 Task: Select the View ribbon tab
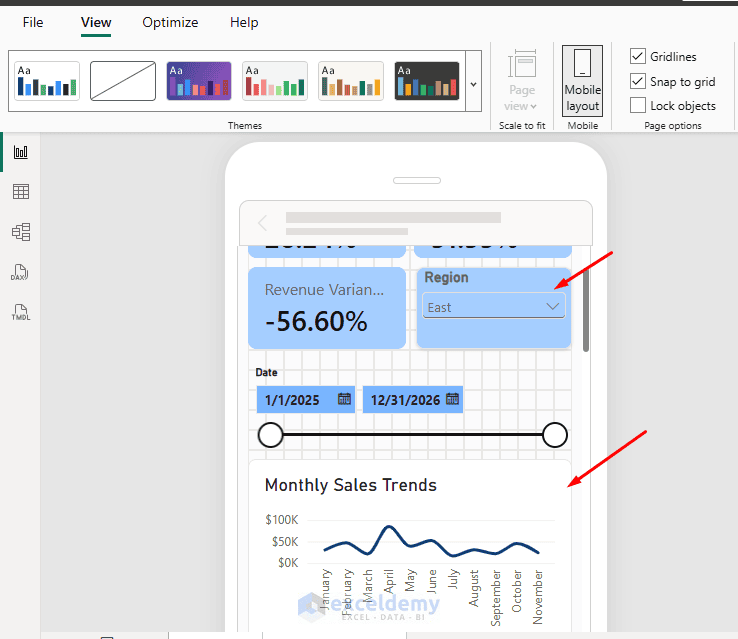click(x=96, y=22)
